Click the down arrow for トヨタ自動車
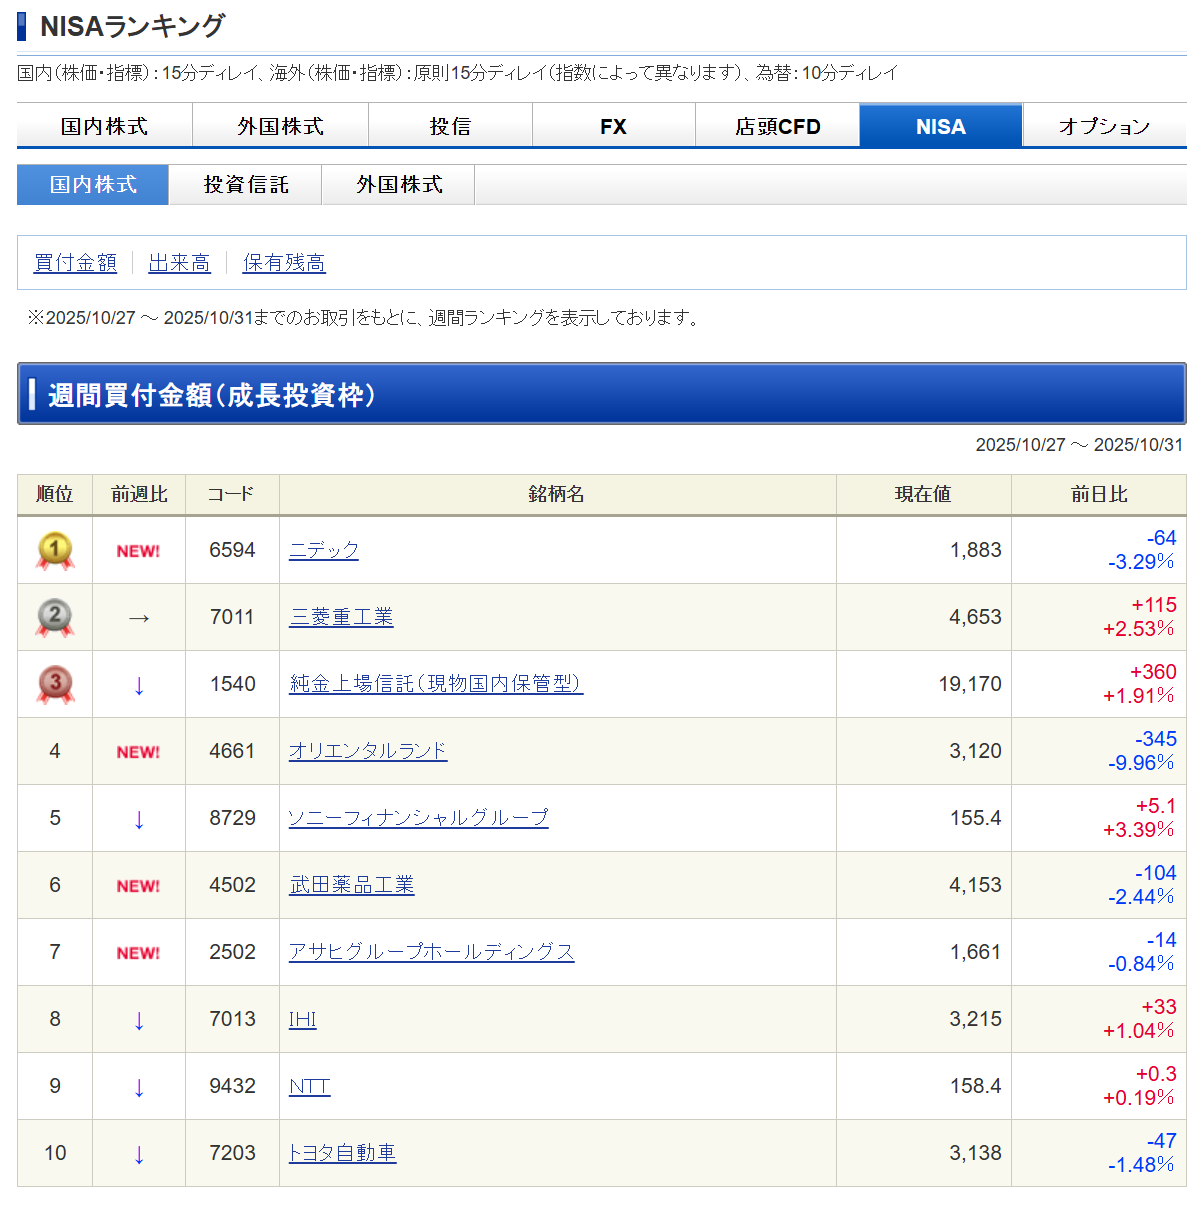Screen dimensions: 1195x1218 point(139,1154)
